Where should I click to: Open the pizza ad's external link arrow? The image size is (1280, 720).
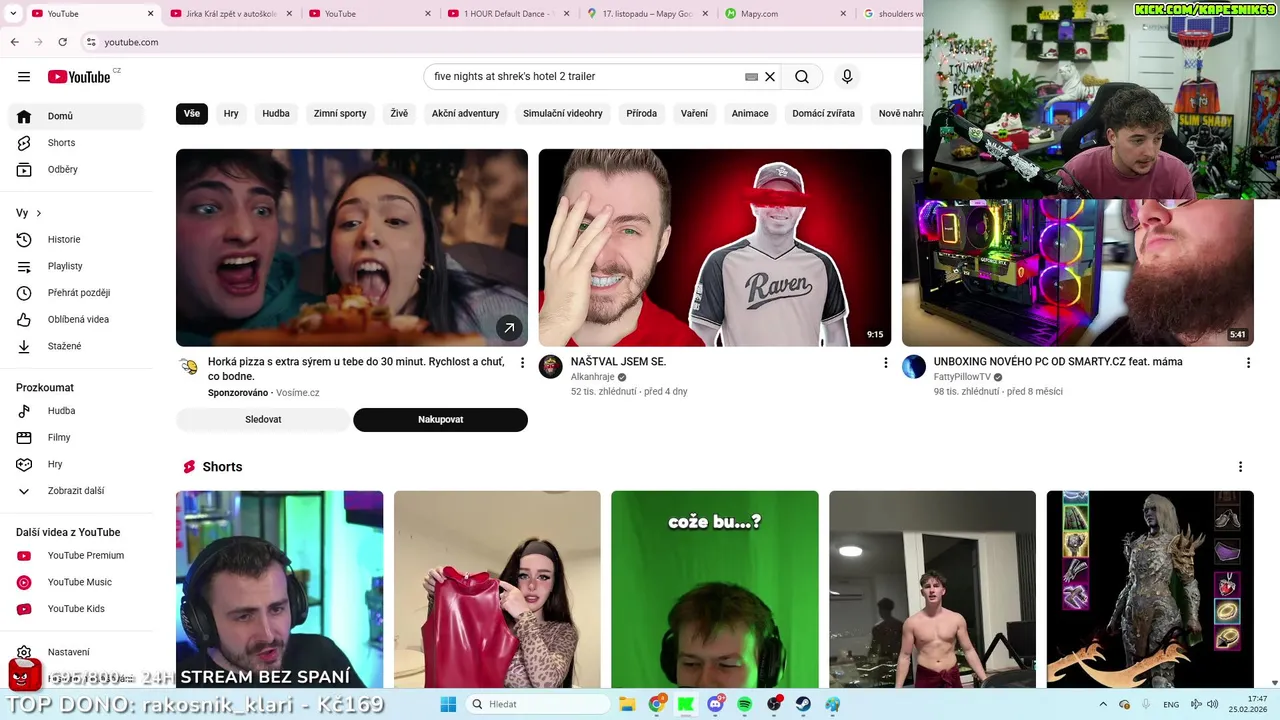click(x=509, y=328)
